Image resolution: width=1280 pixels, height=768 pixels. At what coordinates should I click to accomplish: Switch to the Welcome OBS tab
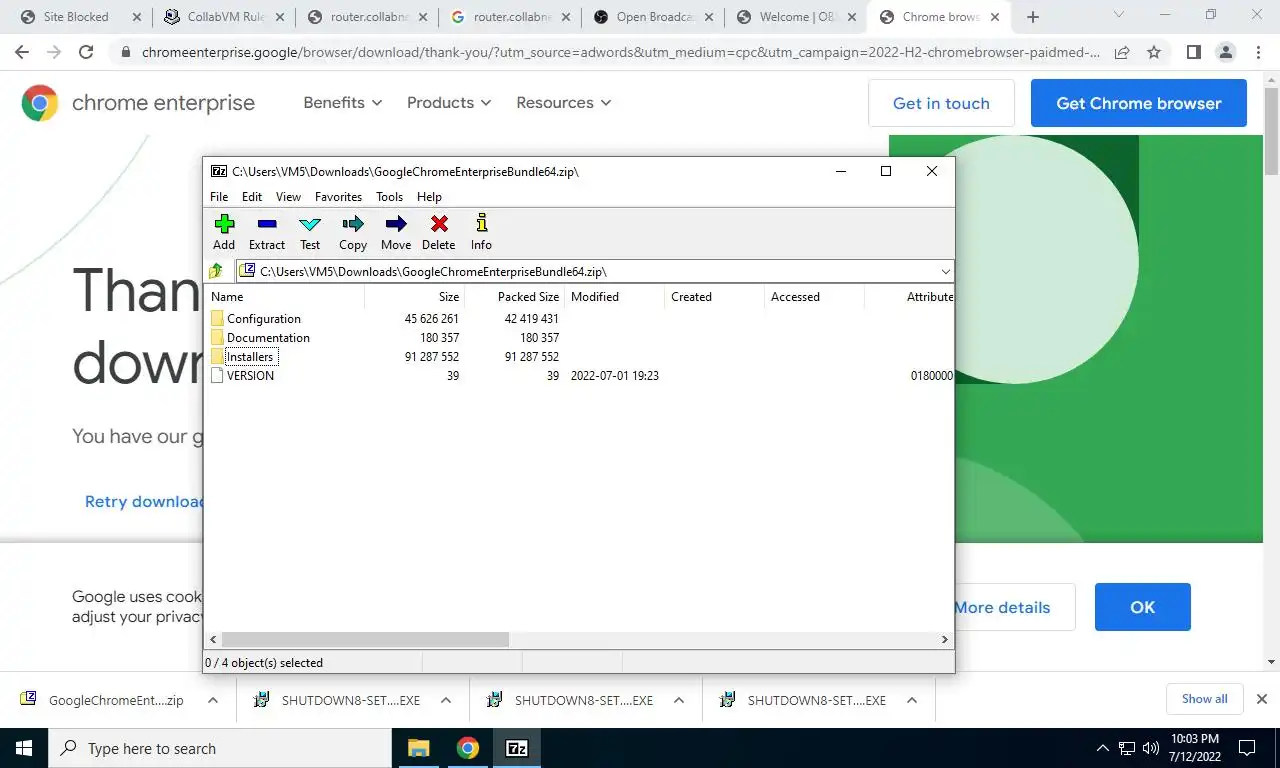click(798, 17)
